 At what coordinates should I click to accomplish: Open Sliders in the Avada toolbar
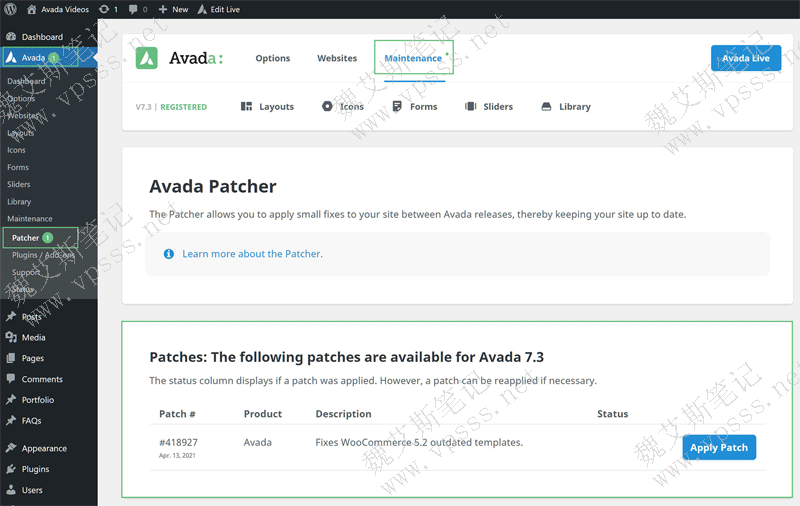coord(489,107)
